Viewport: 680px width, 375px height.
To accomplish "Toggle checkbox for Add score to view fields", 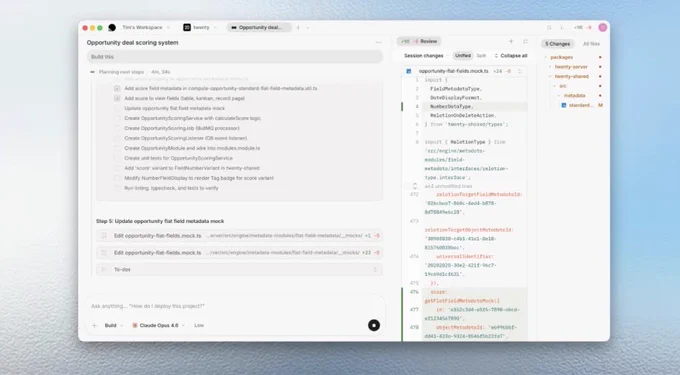I will 117,98.
